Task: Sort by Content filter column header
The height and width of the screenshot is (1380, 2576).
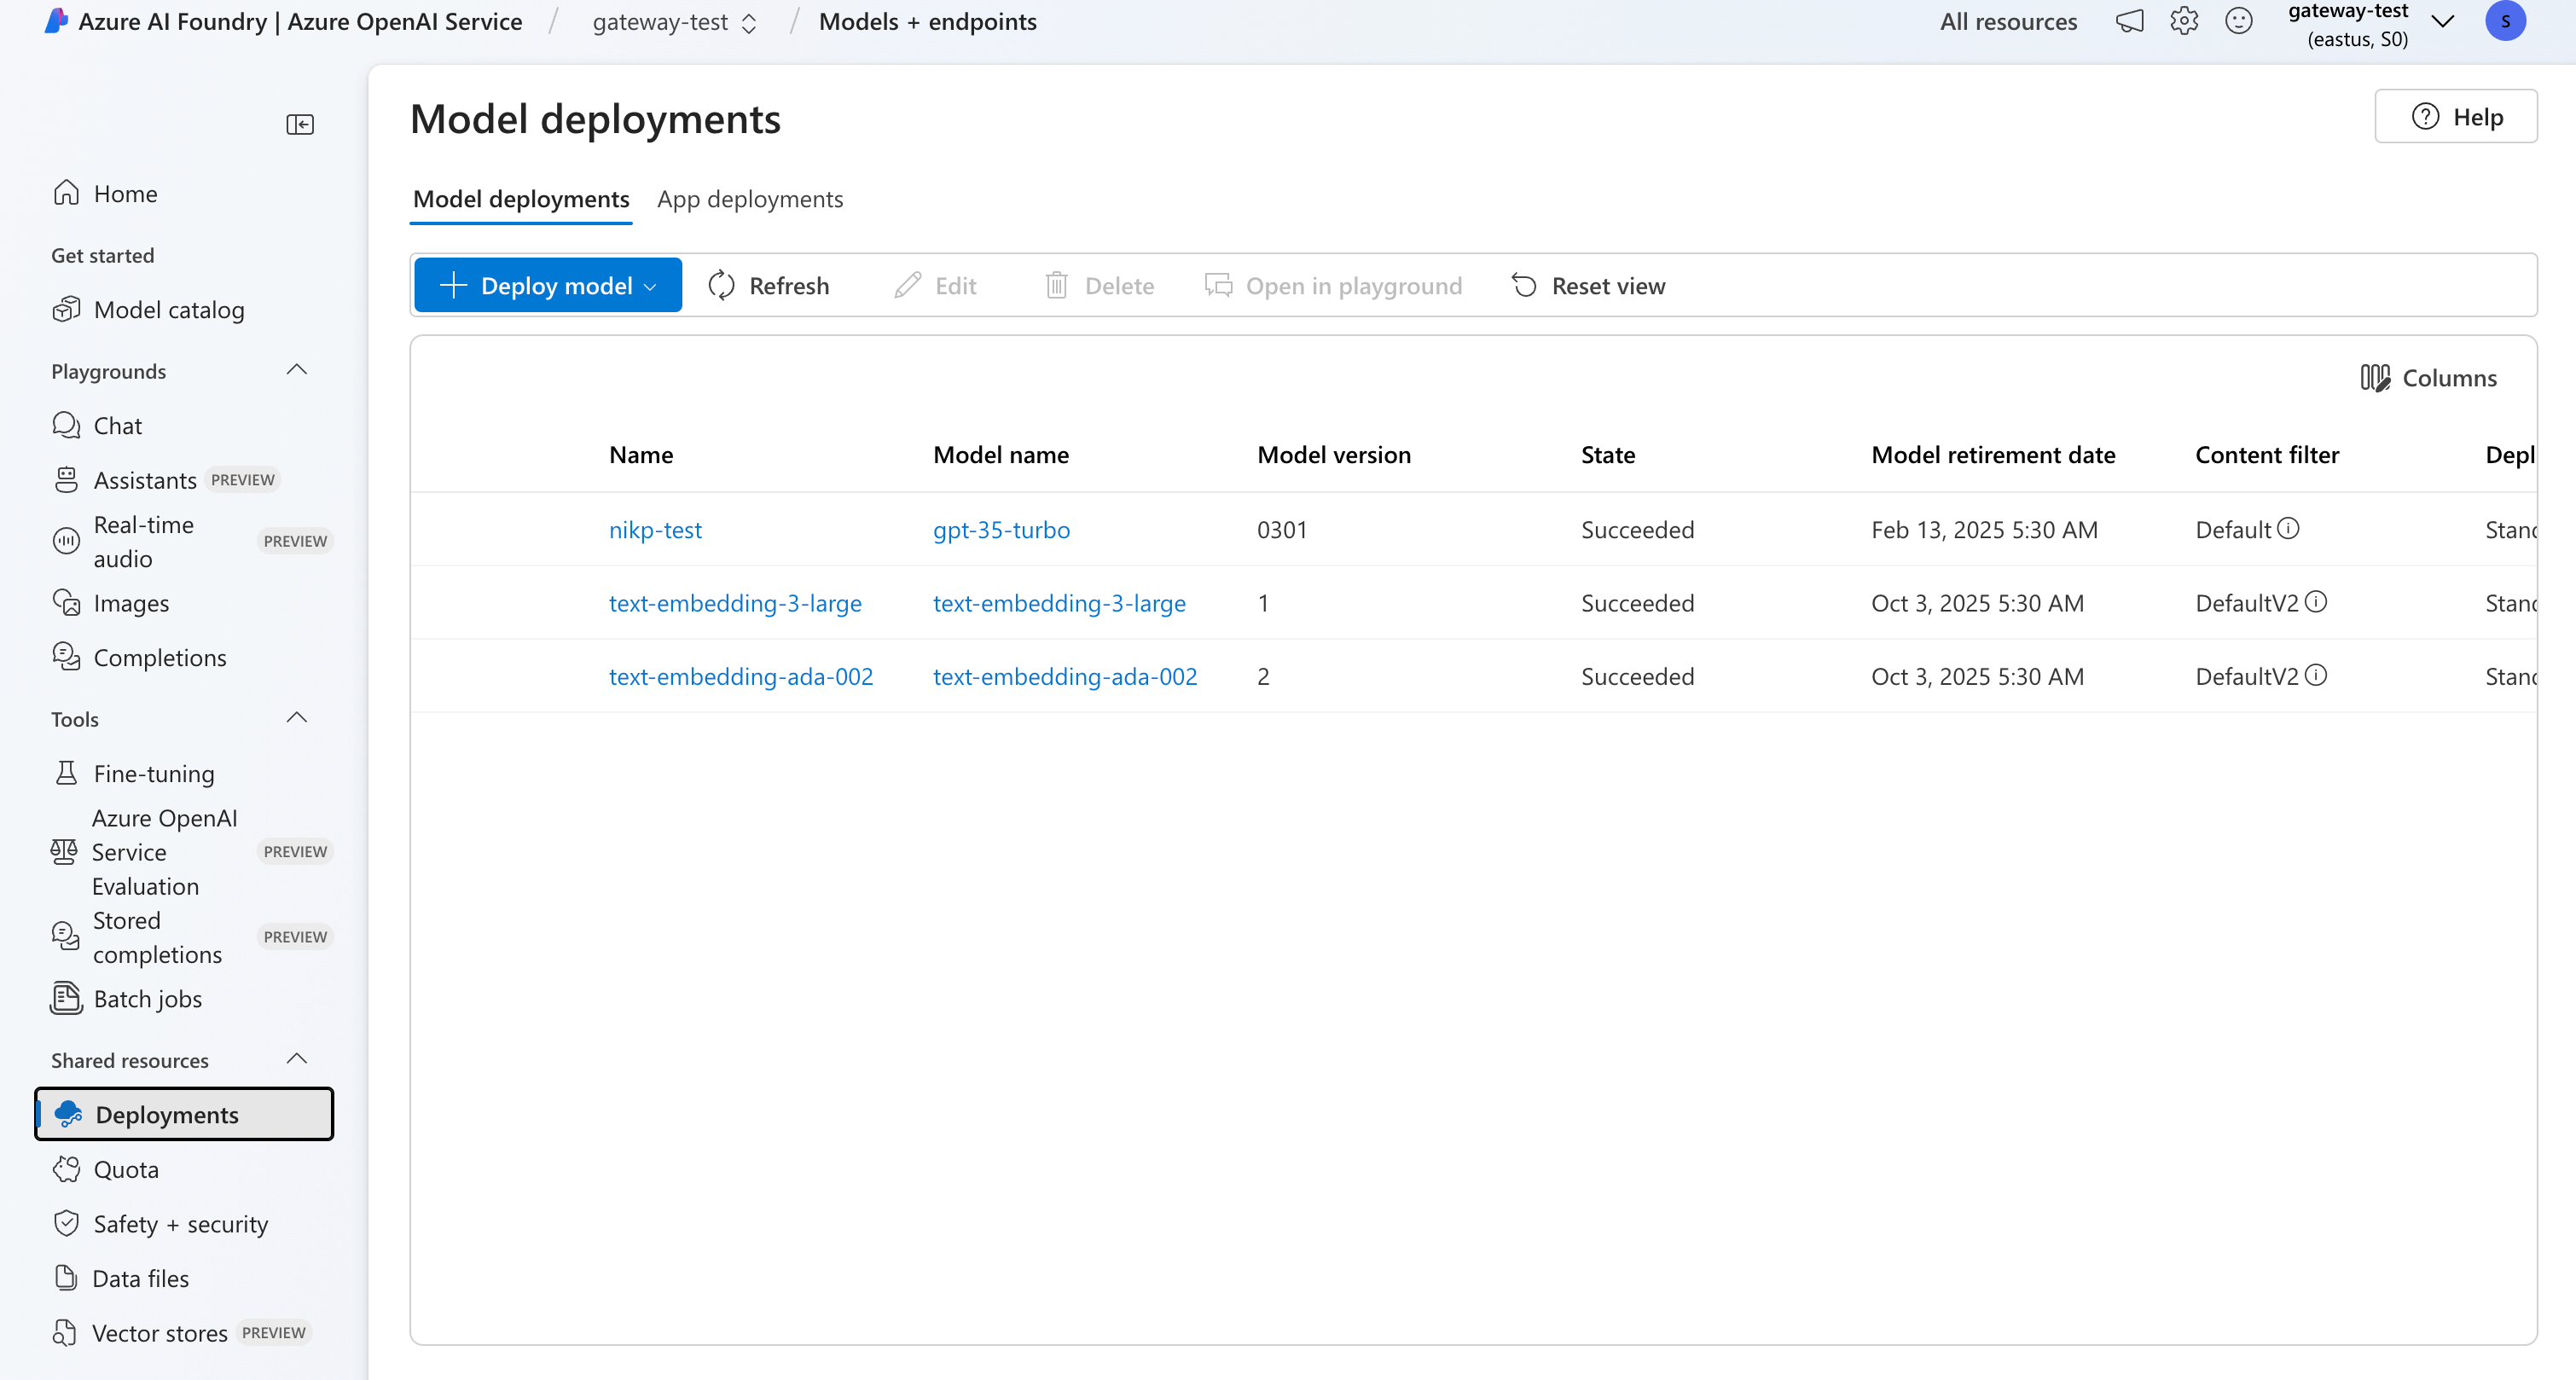Action: pyautogui.click(x=2267, y=455)
